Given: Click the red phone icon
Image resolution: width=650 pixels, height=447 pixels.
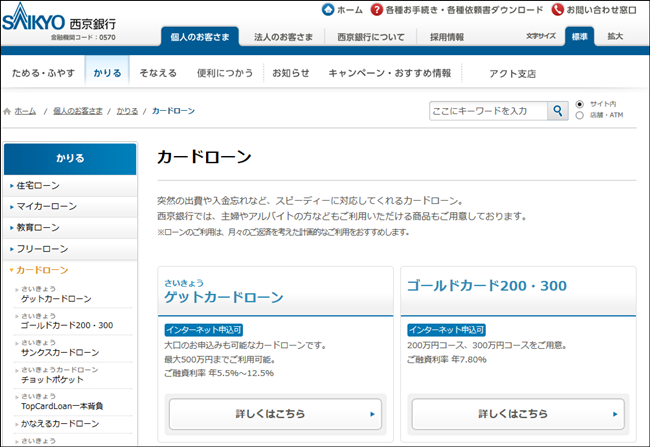Looking at the screenshot, I should 558,10.
